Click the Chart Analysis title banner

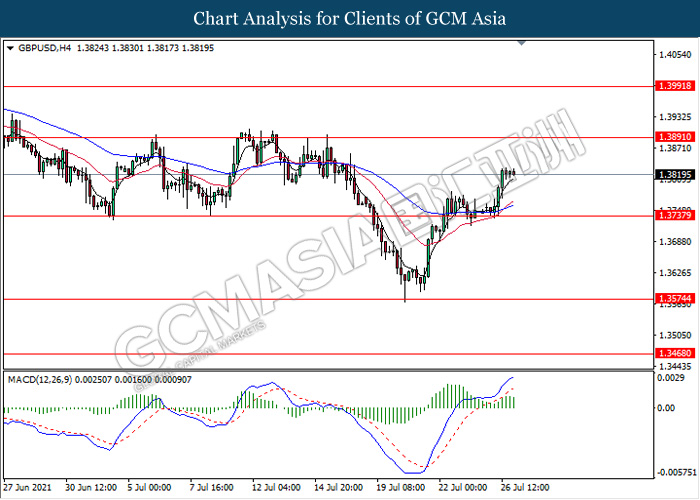[350, 18]
